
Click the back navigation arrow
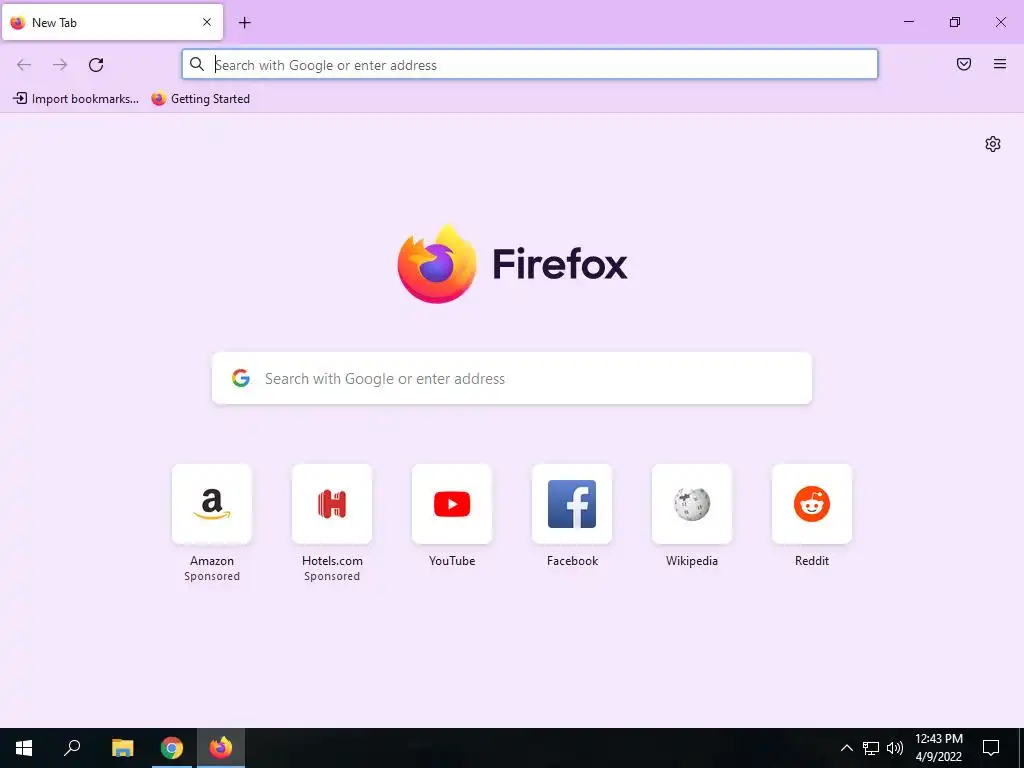pos(24,65)
